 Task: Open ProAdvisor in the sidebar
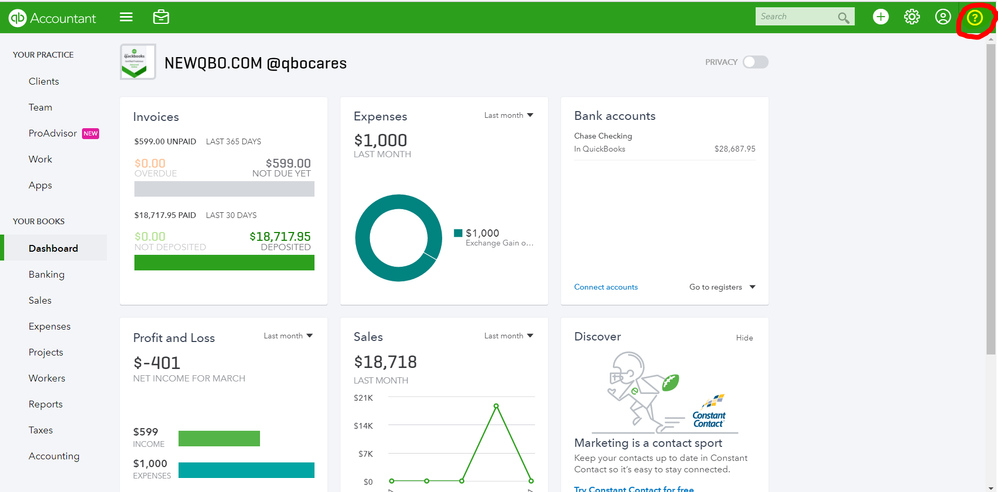[52, 133]
